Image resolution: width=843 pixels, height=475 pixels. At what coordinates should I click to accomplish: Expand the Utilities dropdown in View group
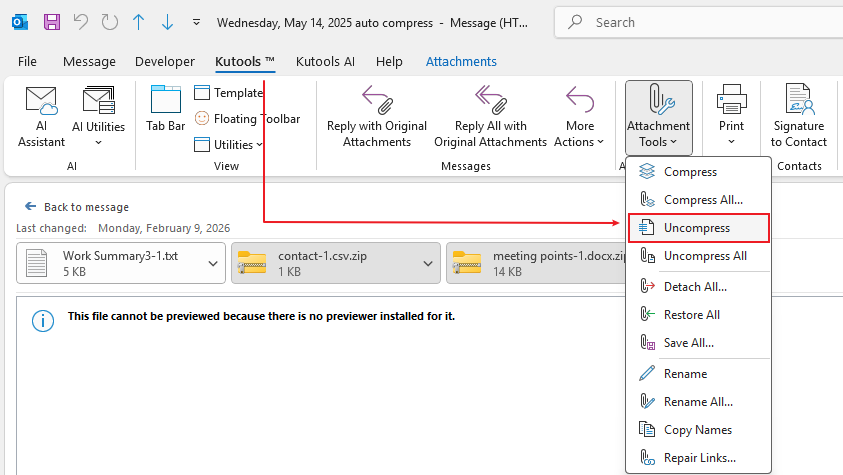coord(229,145)
